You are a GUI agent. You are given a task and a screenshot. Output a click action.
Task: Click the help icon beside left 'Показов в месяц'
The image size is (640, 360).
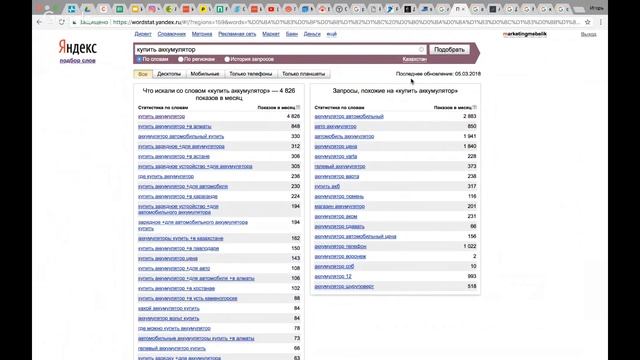click(298, 107)
